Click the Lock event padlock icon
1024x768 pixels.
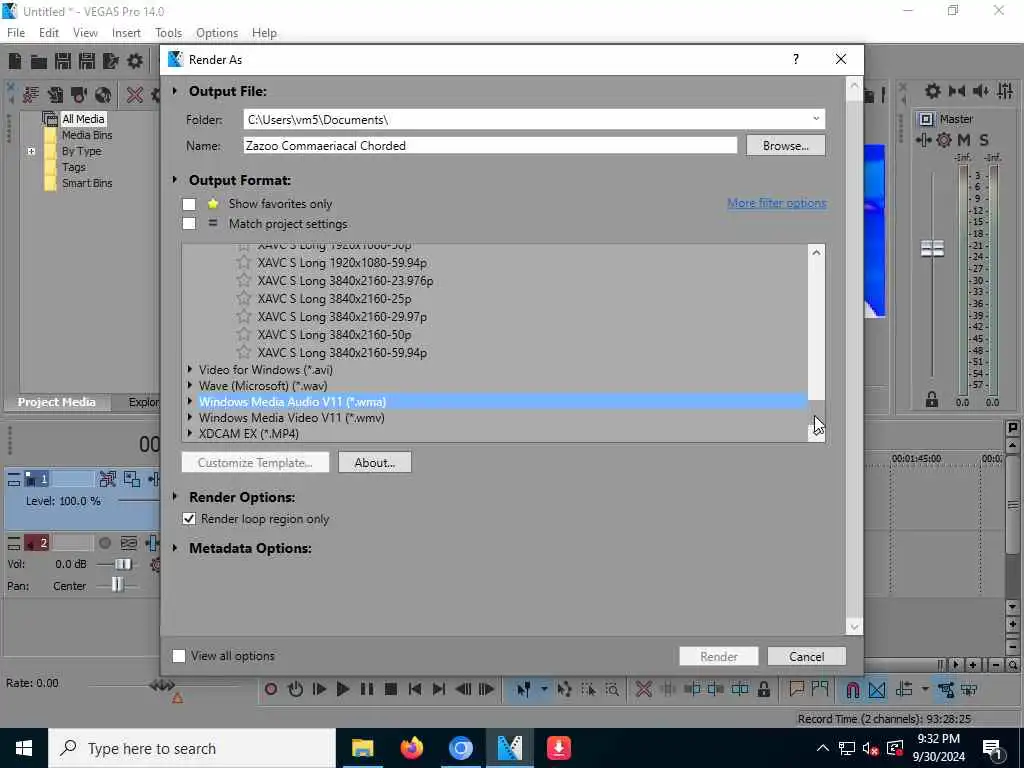(x=763, y=689)
